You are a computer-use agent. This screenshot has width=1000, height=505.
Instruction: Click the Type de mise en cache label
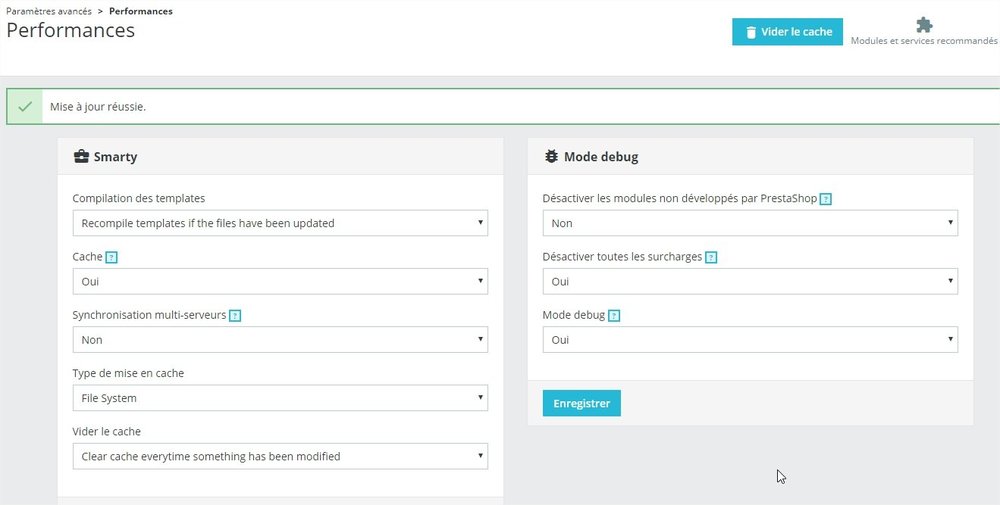click(x=128, y=373)
